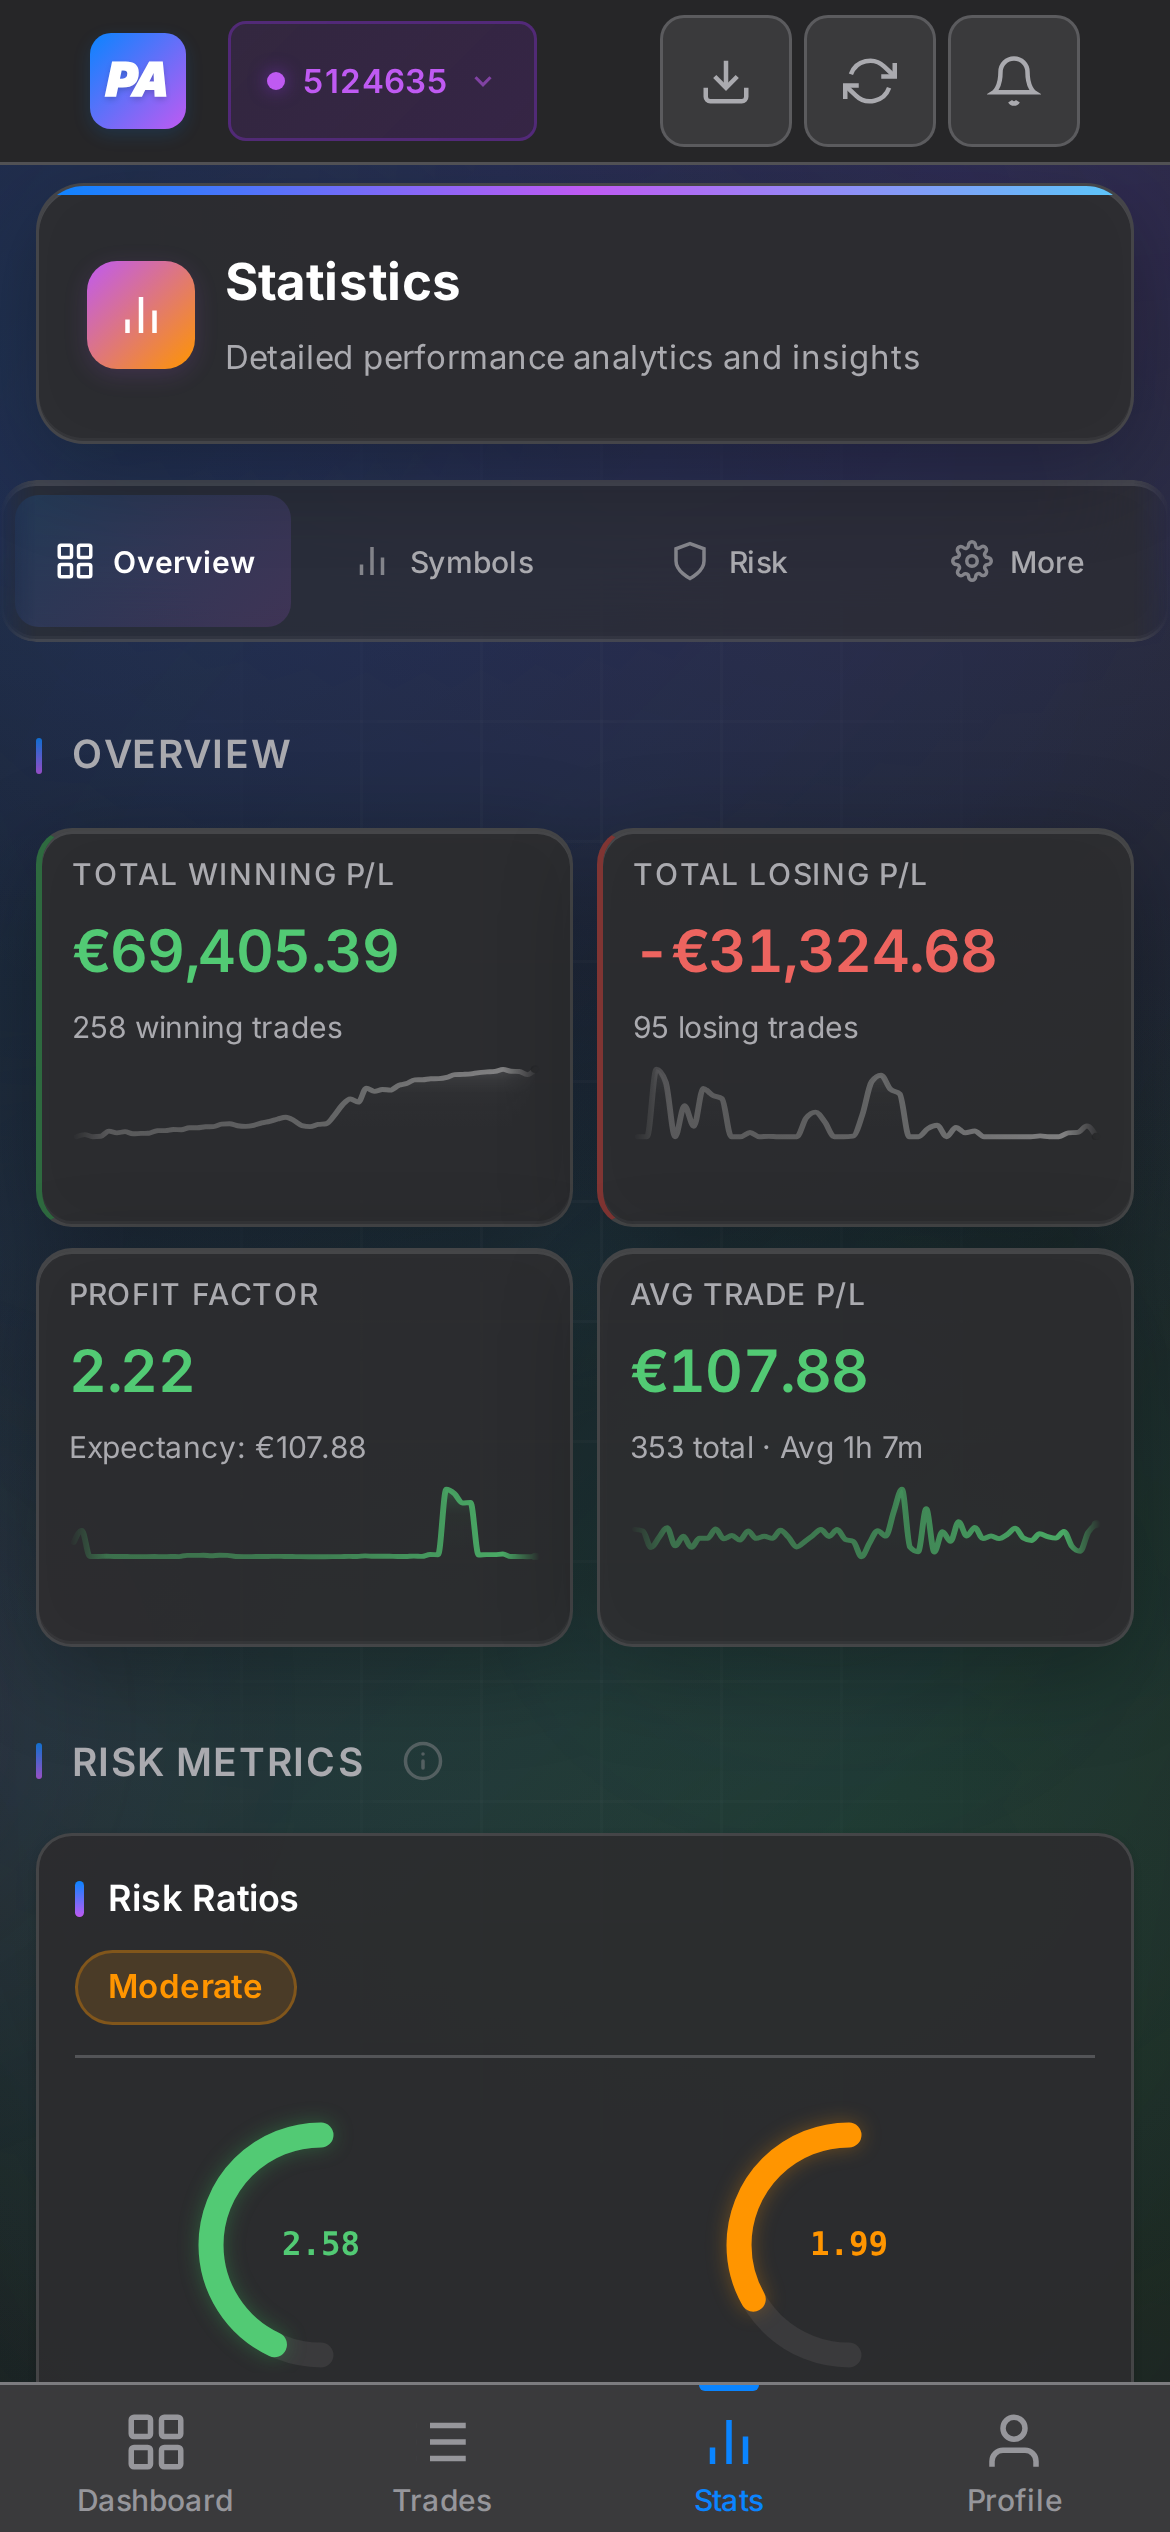Expand the account number 5124635 dropdown
The image size is (1170, 2532).
pos(381,81)
